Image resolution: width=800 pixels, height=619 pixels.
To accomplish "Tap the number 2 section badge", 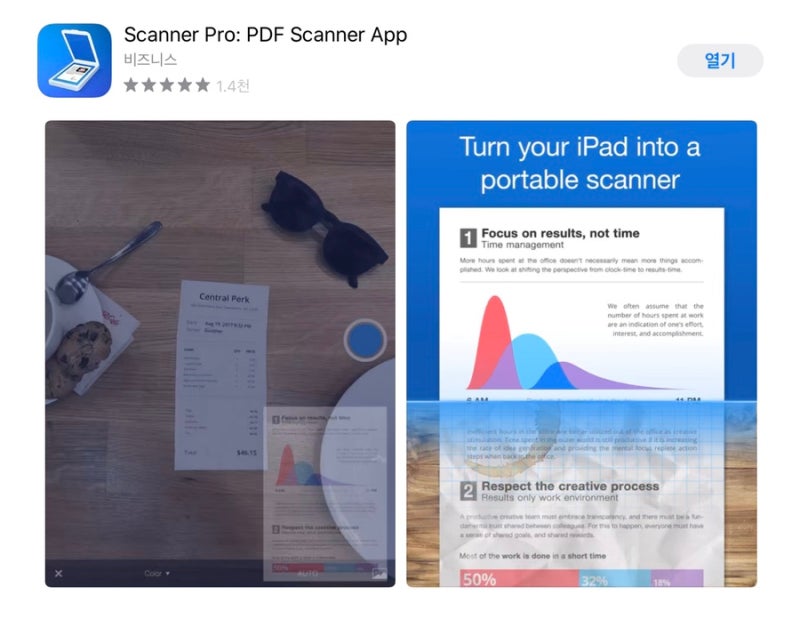I will [x=468, y=491].
